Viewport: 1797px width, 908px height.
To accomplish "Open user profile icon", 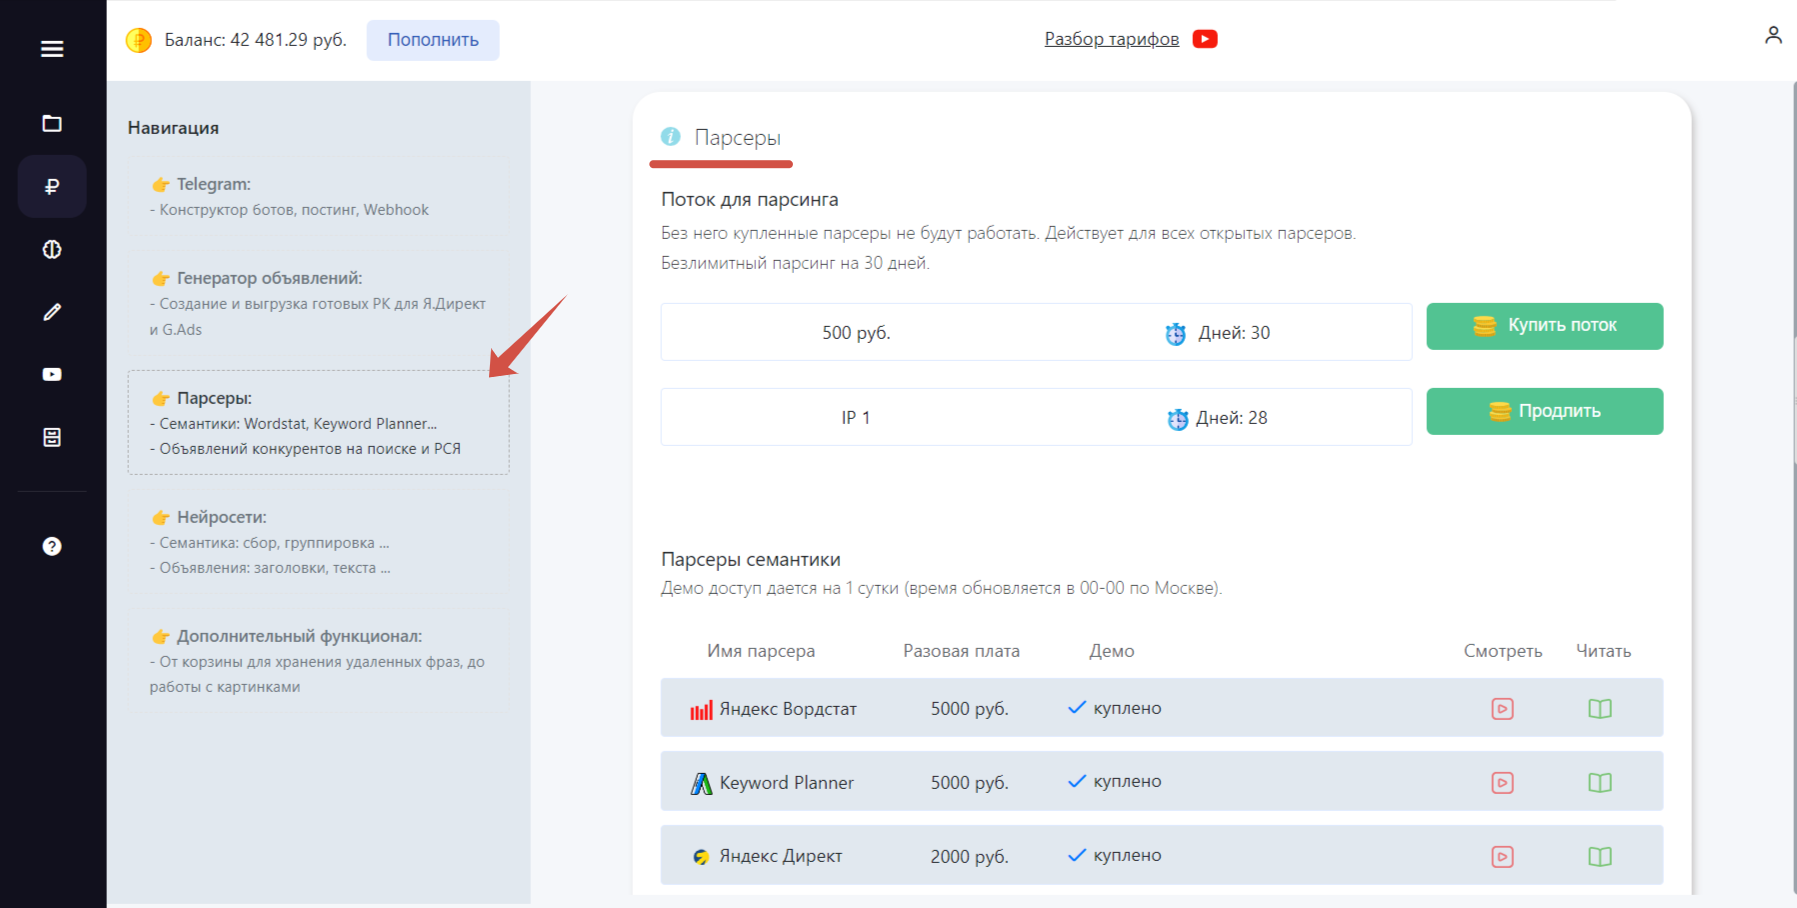I will [x=1773, y=35].
